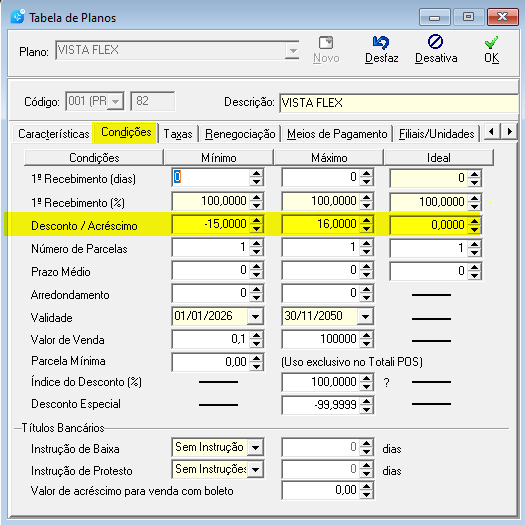Image resolution: width=525 pixels, height=525 pixels.
Task: Click the question mark beside Índice do Desconto
Action: point(386,382)
